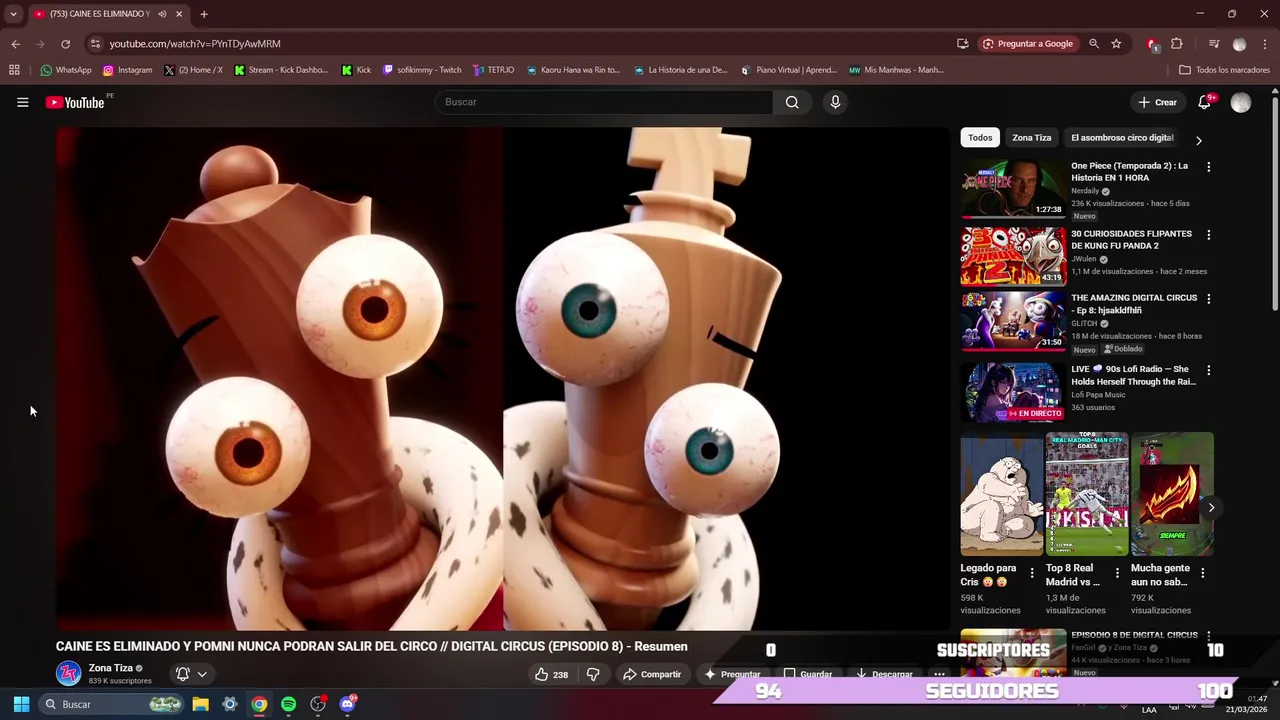Open Kaoru Hana wa Rin bookmark
The height and width of the screenshot is (720, 1280).
tap(573, 70)
